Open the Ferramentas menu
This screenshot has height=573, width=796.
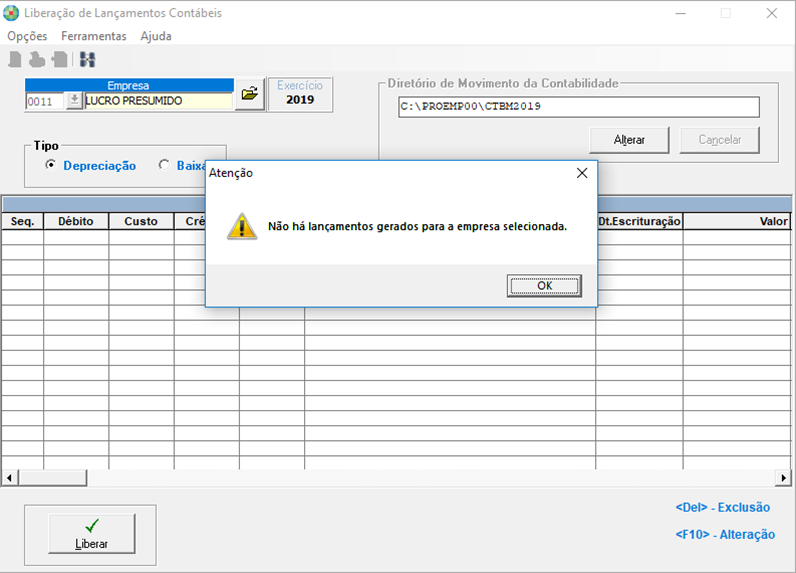coord(93,36)
